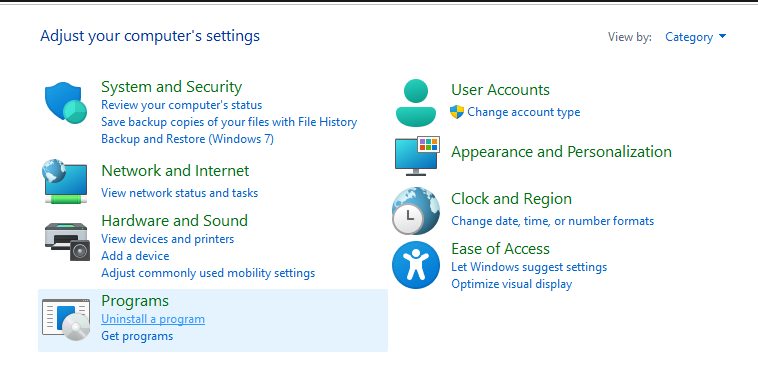Open View devices and printers link
Viewport: 758px width, 380px height.
click(x=167, y=239)
